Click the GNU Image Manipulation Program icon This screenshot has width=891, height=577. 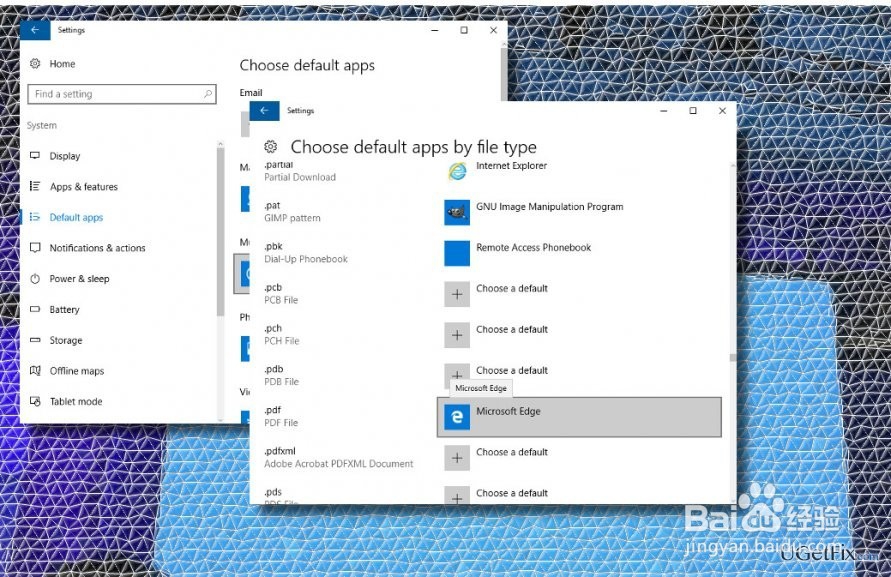pyautogui.click(x=456, y=212)
